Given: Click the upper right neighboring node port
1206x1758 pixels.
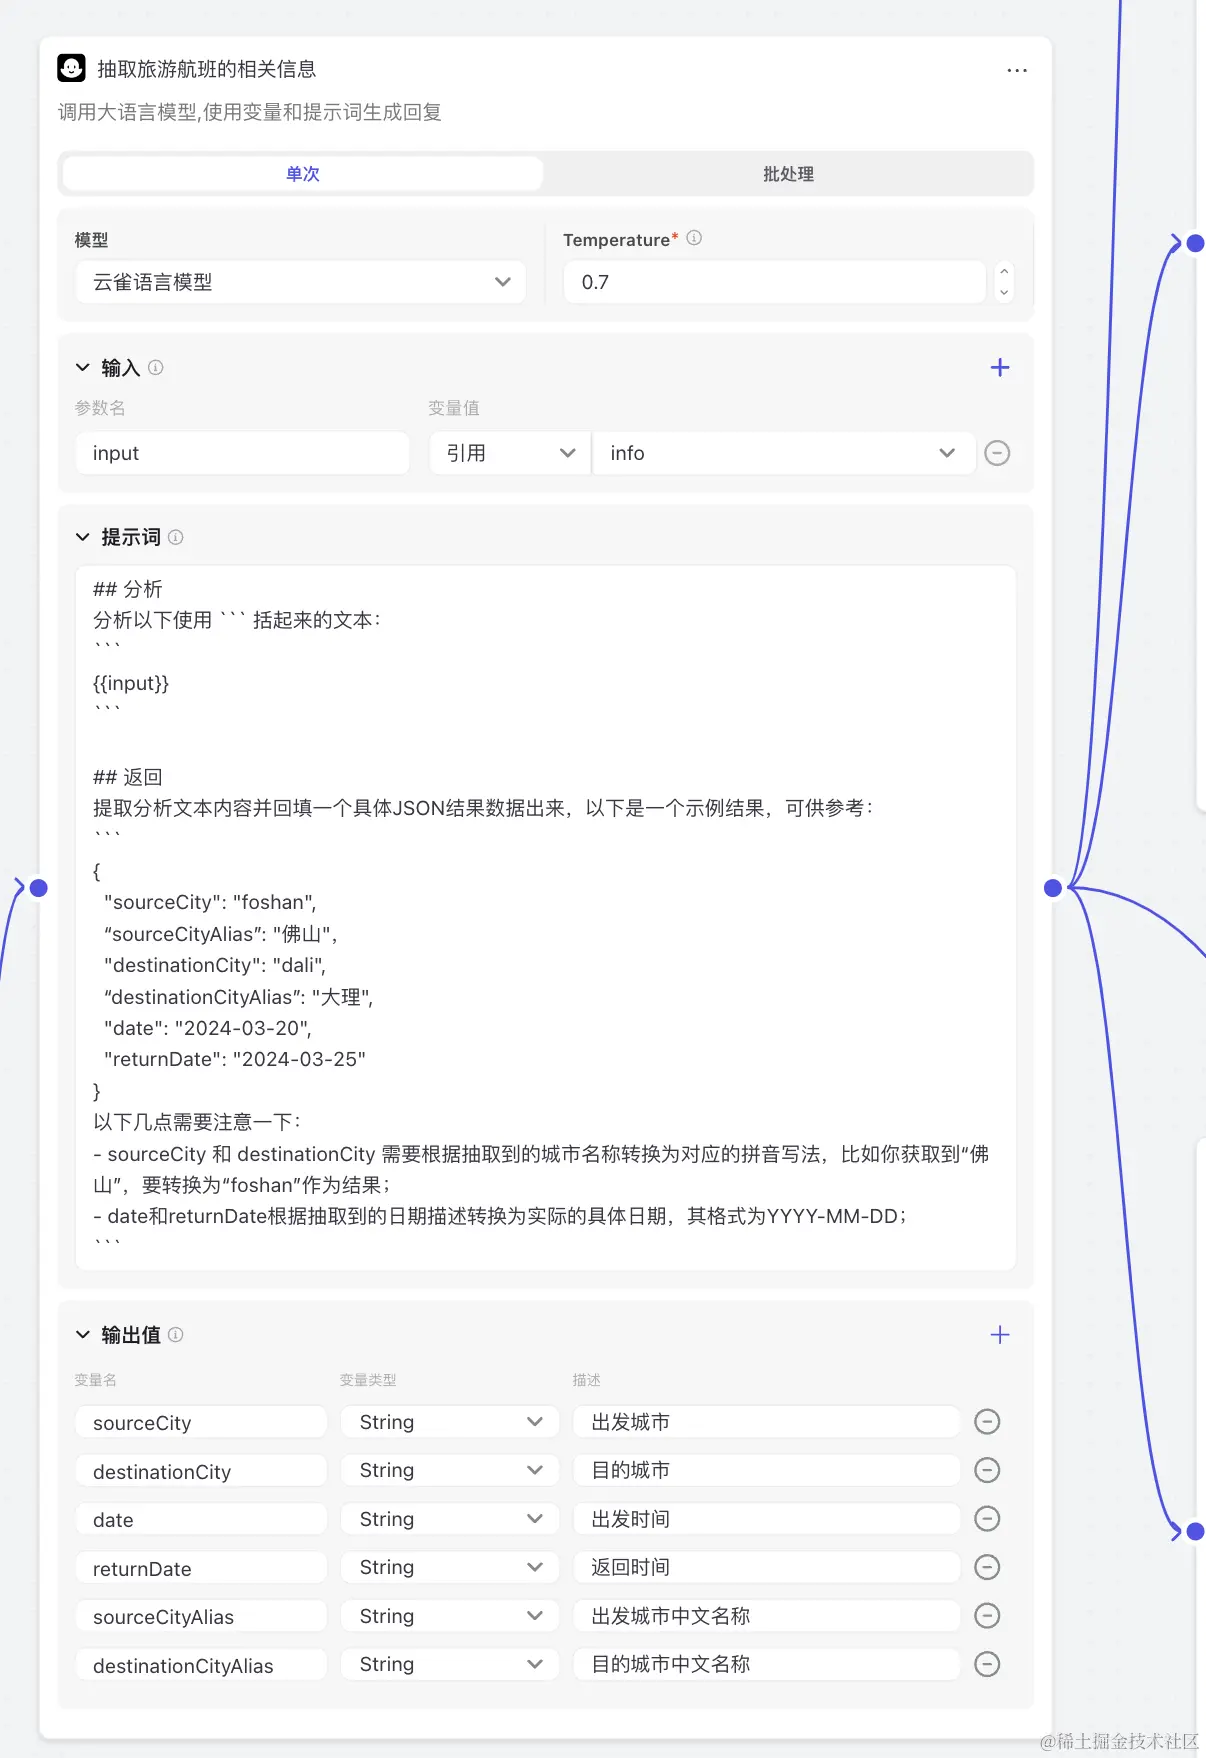Looking at the screenshot, I should (1195, 243).
